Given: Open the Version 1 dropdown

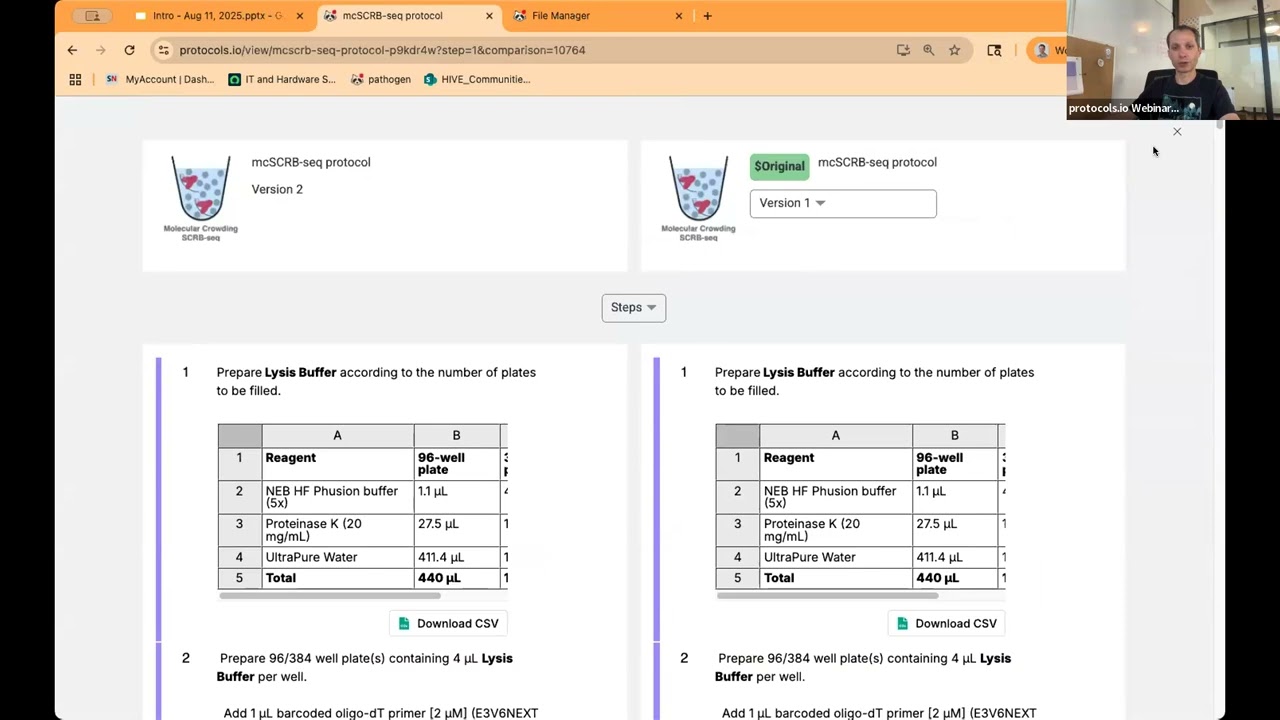Looking at the screenshot, I should coord(843,203).
